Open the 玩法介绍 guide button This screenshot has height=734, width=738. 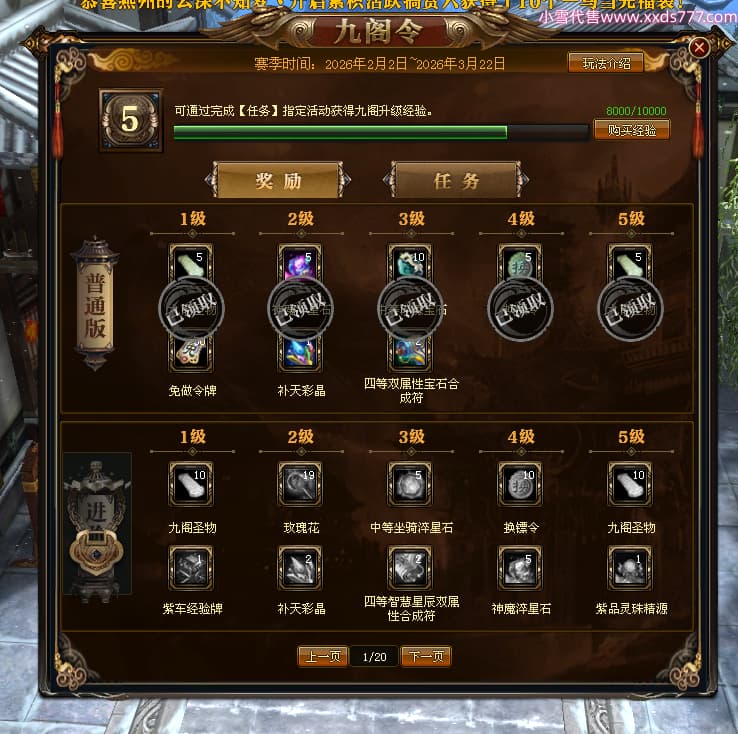(606, 63)
